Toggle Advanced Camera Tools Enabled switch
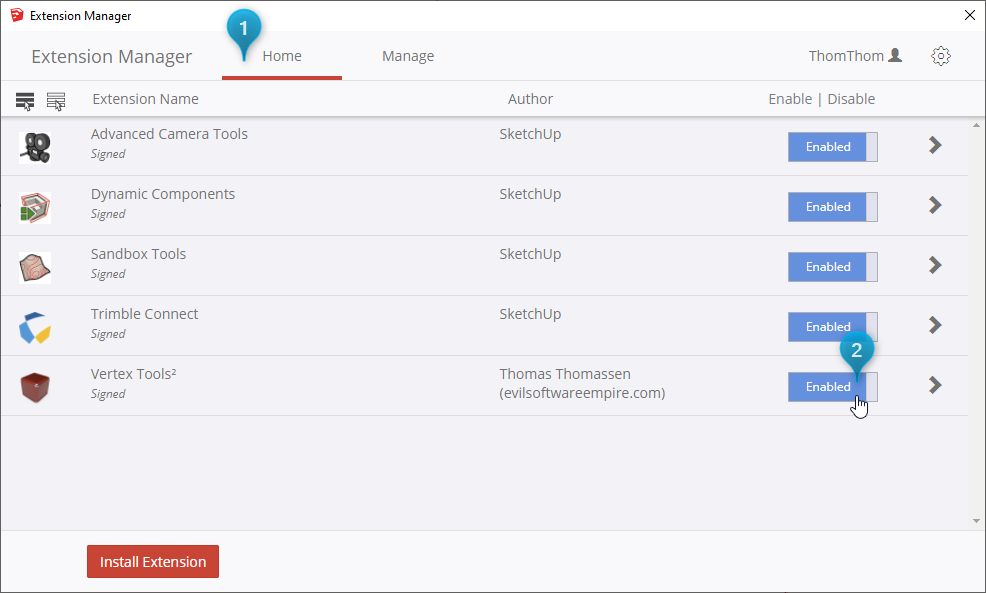The image size is (986, 593). click(832, 147)
